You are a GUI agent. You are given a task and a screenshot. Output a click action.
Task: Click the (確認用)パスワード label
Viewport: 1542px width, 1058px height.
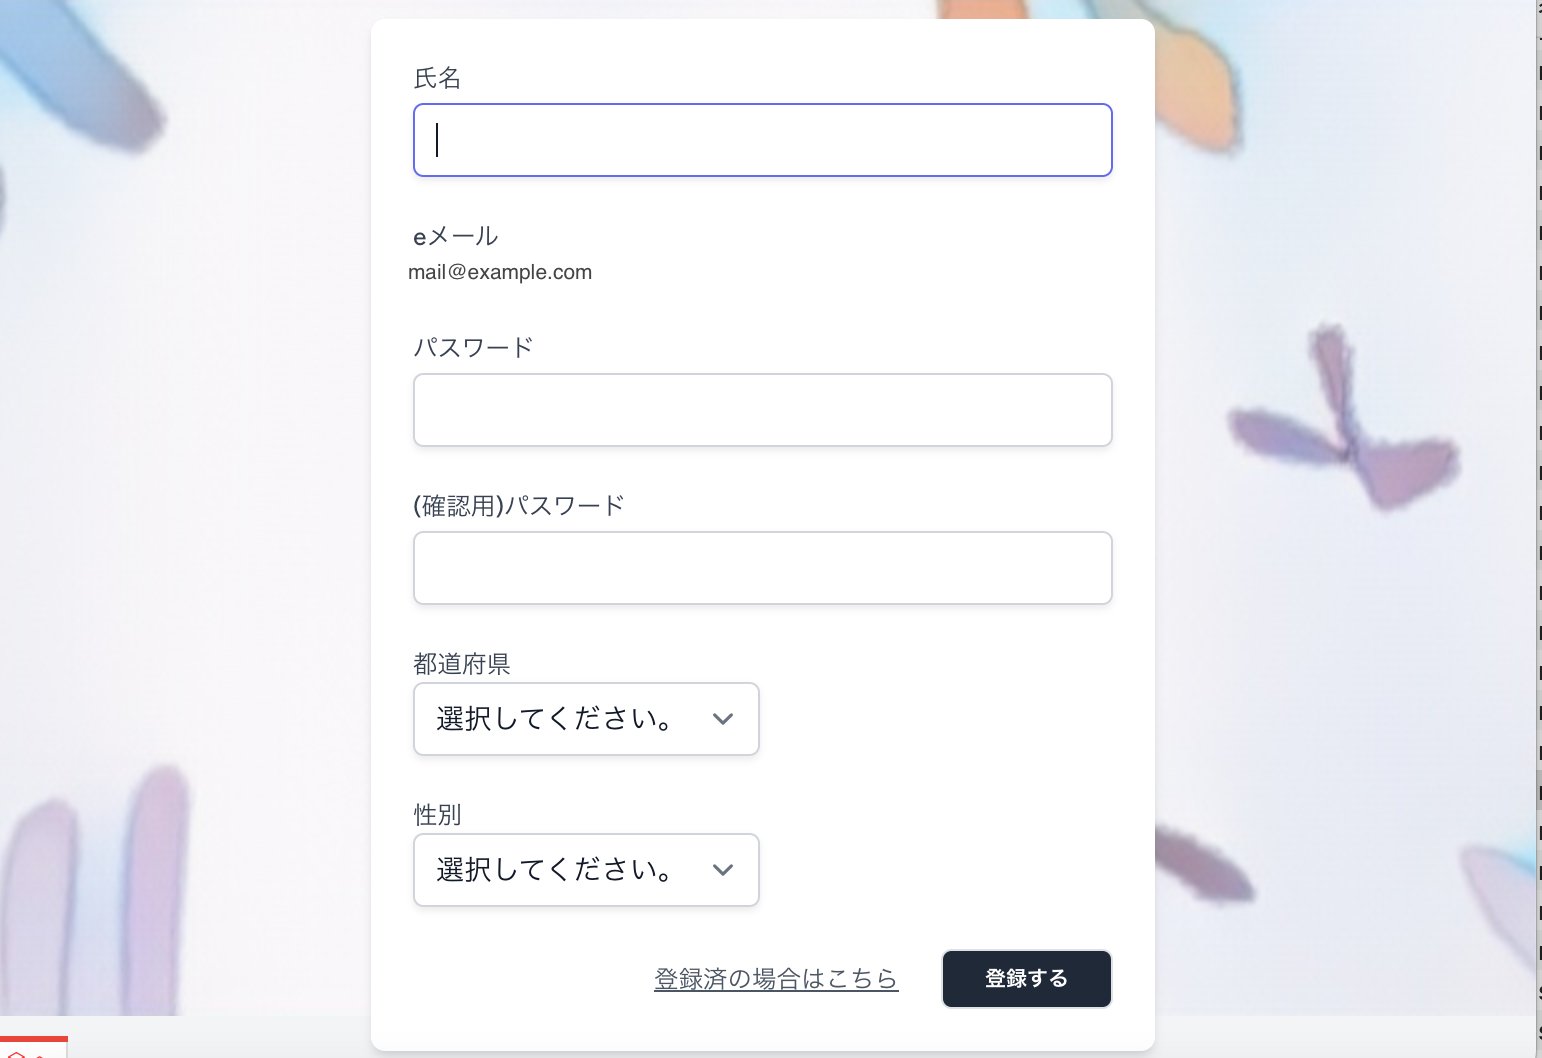coord(519,506)
